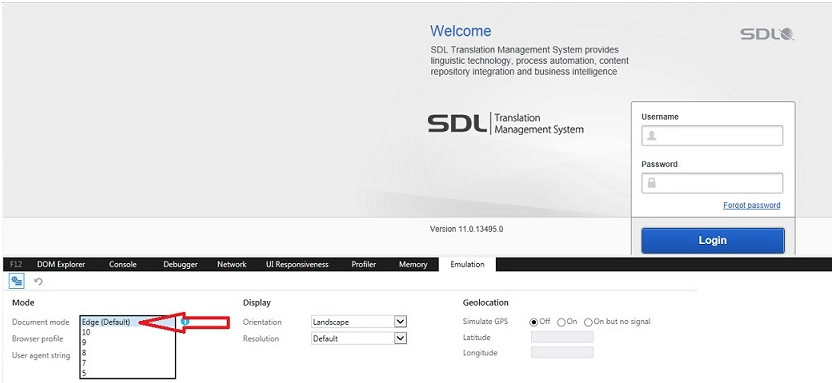Switch to the Network tab
835x383 pixels.
[x=232, y=264]
